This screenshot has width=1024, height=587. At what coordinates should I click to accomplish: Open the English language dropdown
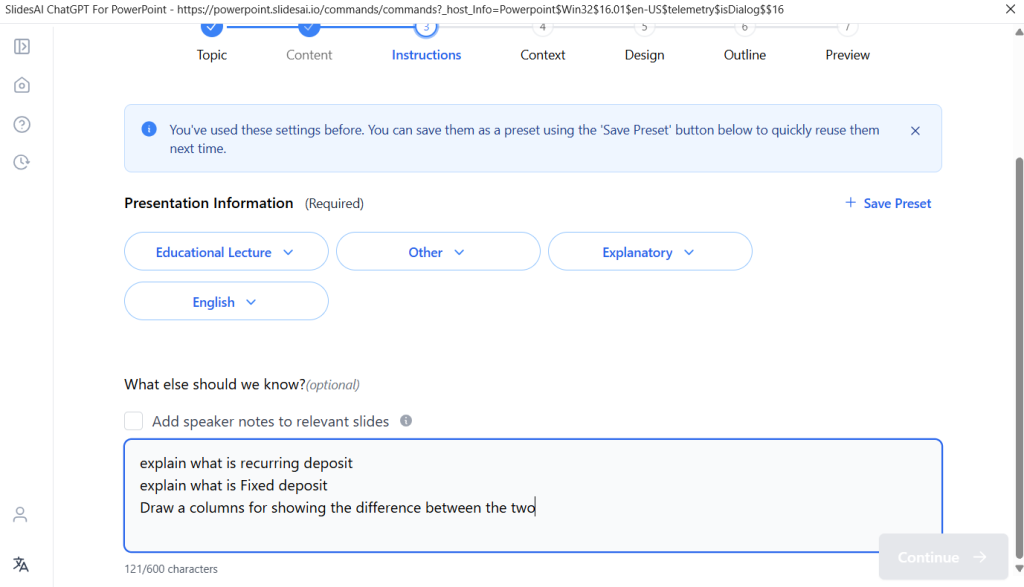(226, 301)
